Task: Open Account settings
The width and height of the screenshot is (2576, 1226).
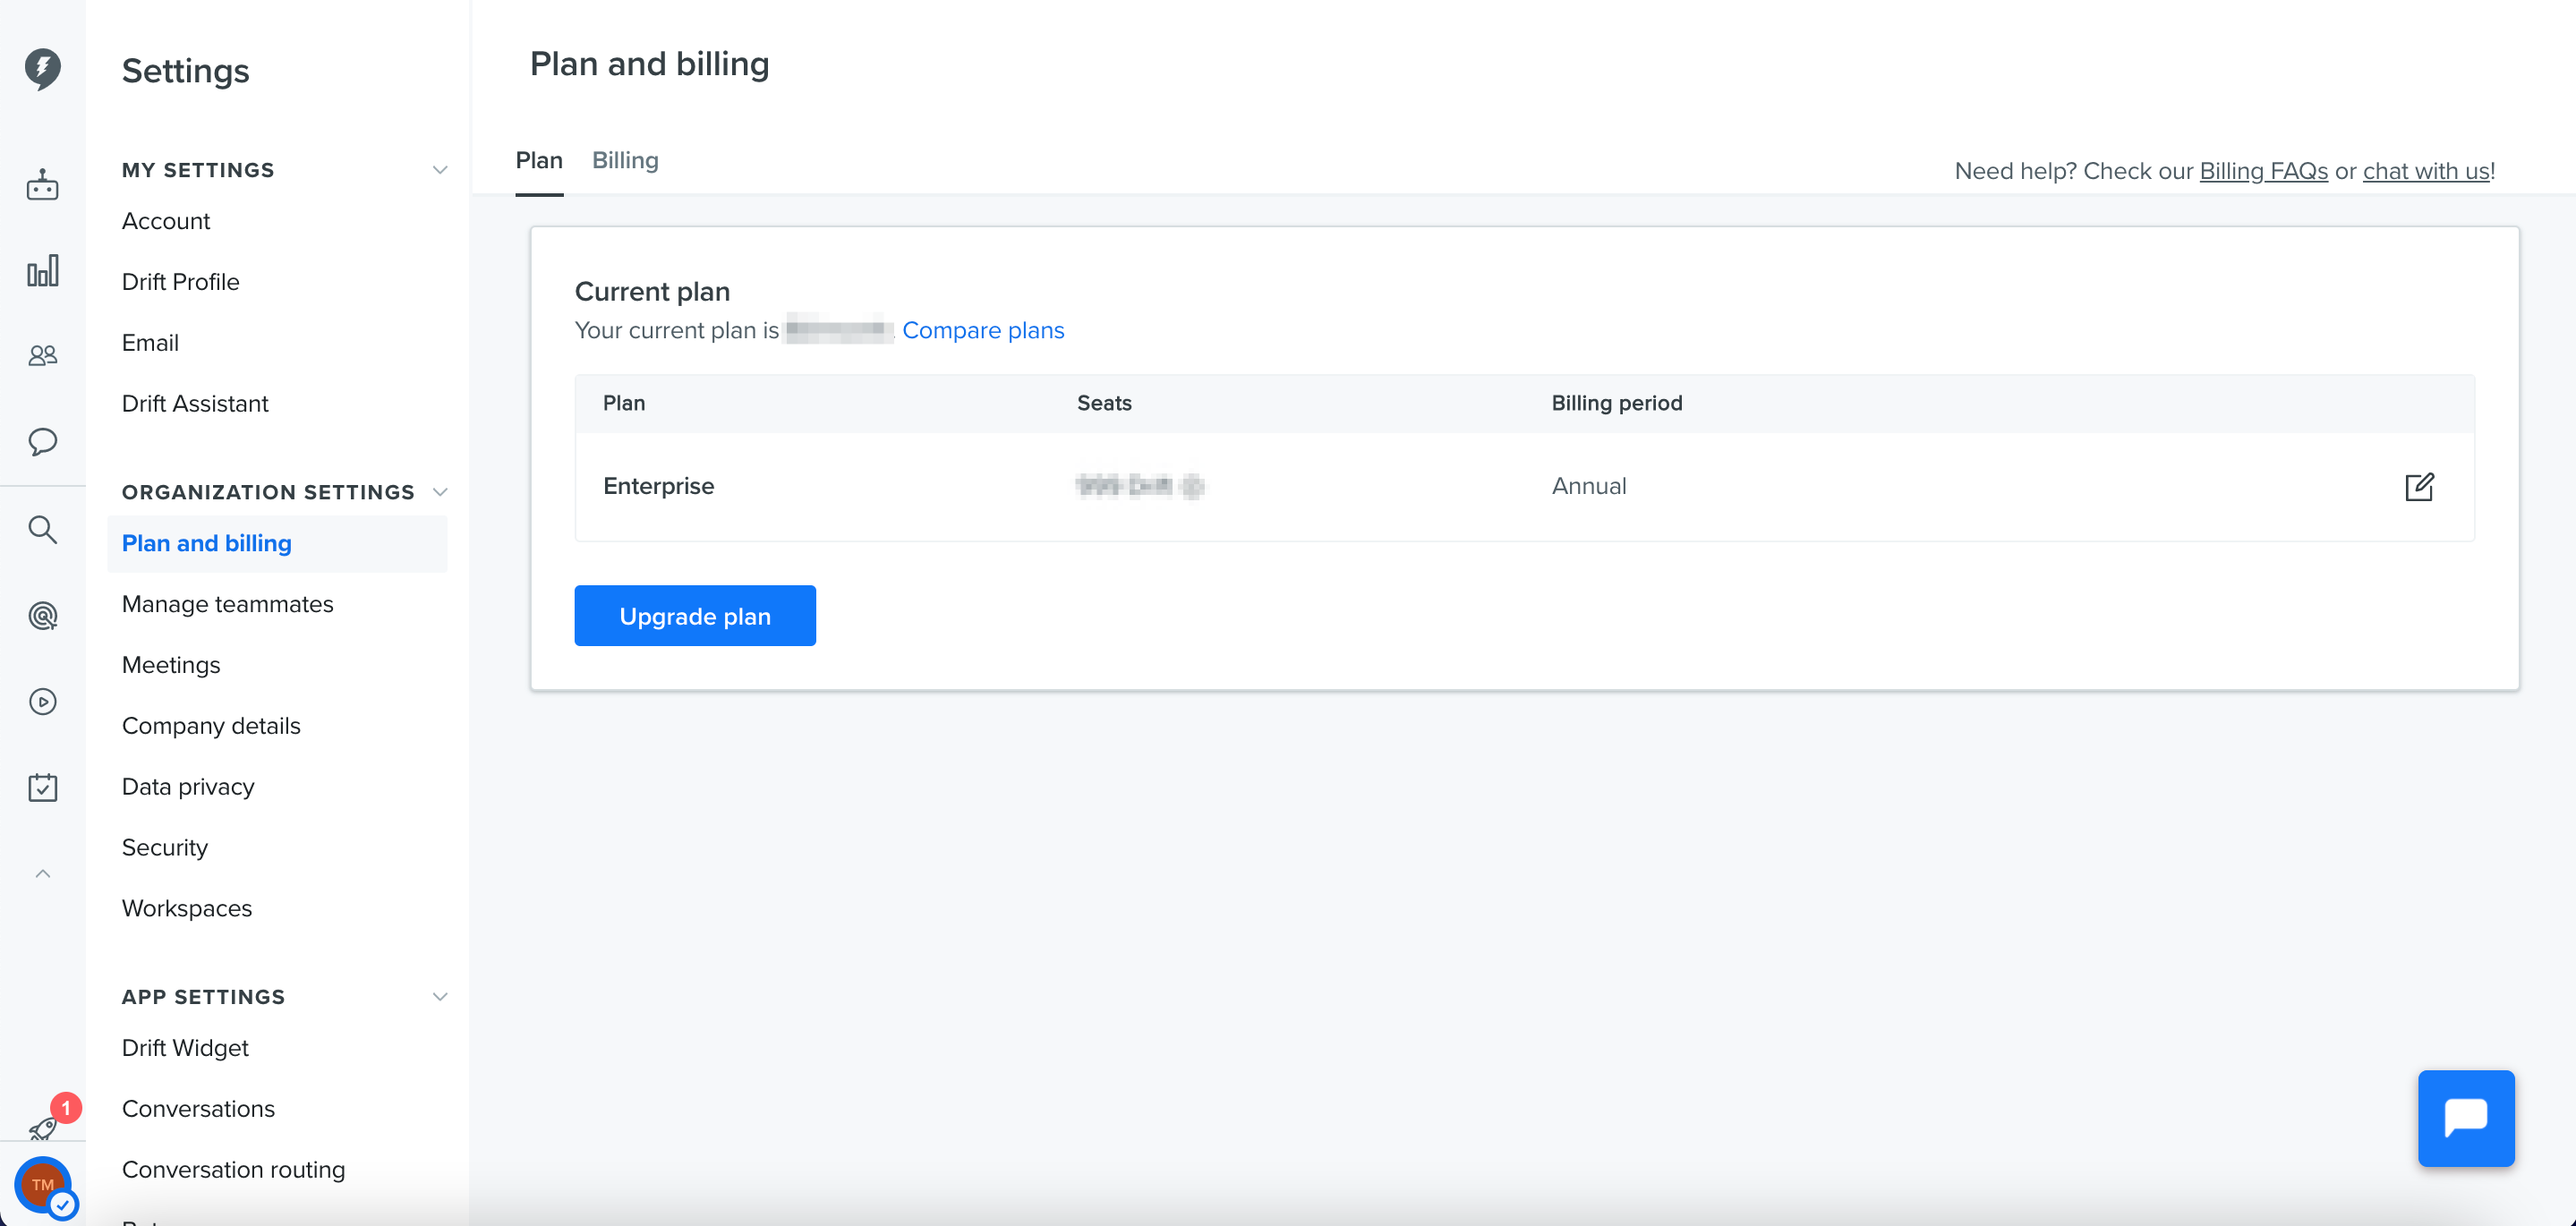Action: click(166, 221)
